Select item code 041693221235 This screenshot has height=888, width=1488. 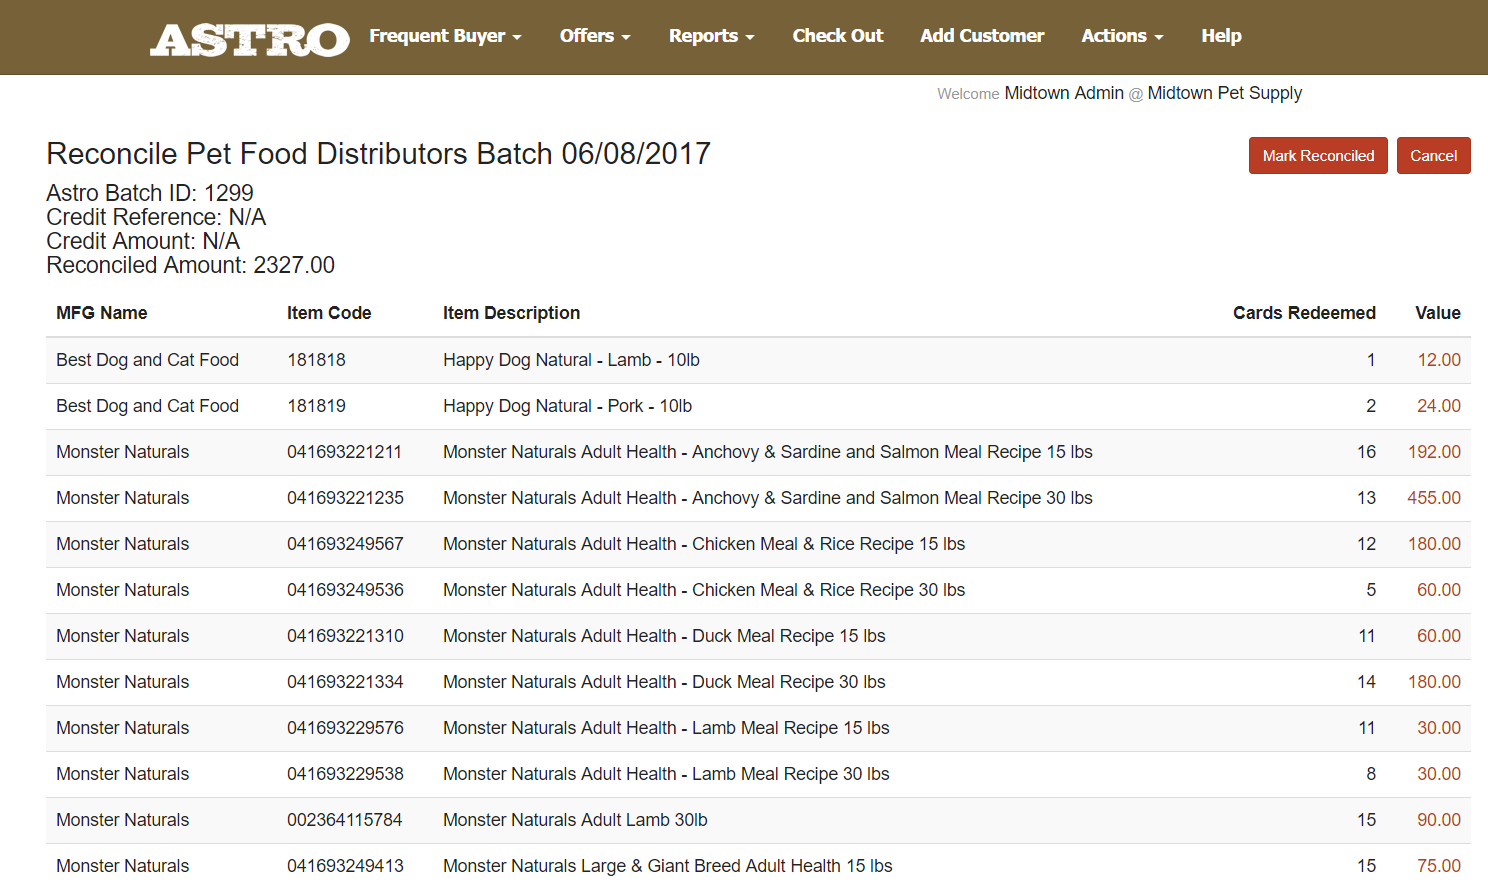345,498
